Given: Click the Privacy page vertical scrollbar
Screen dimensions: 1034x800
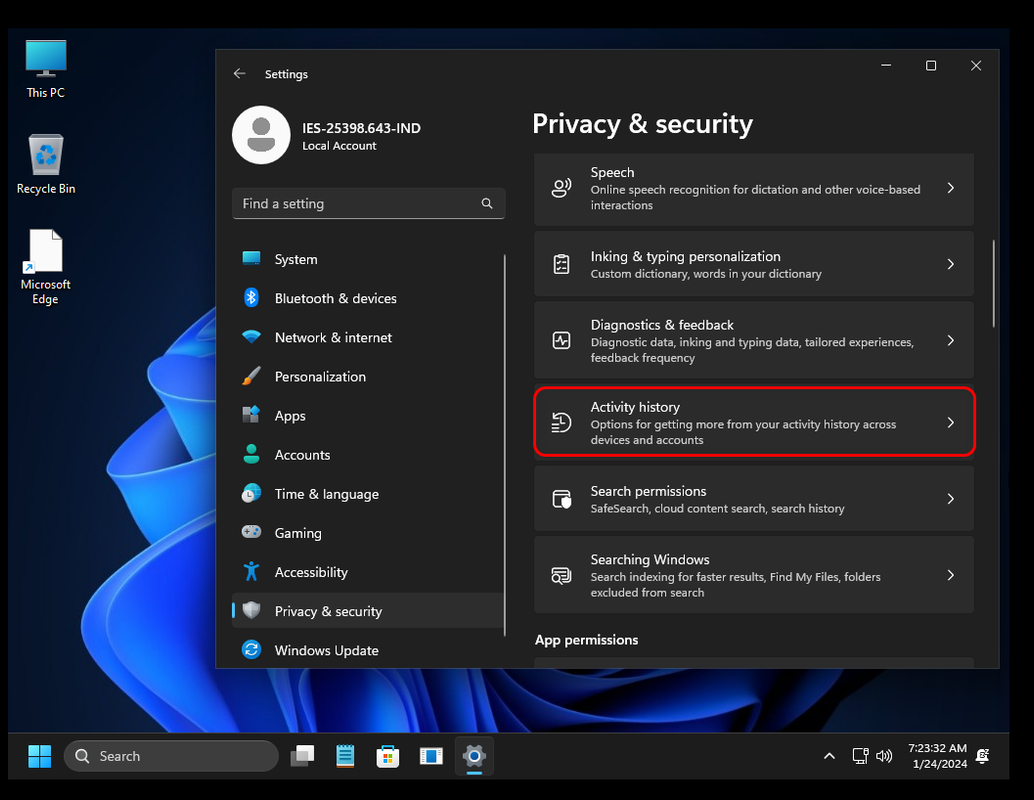Looking at the screenshot, I should [993, 284].
